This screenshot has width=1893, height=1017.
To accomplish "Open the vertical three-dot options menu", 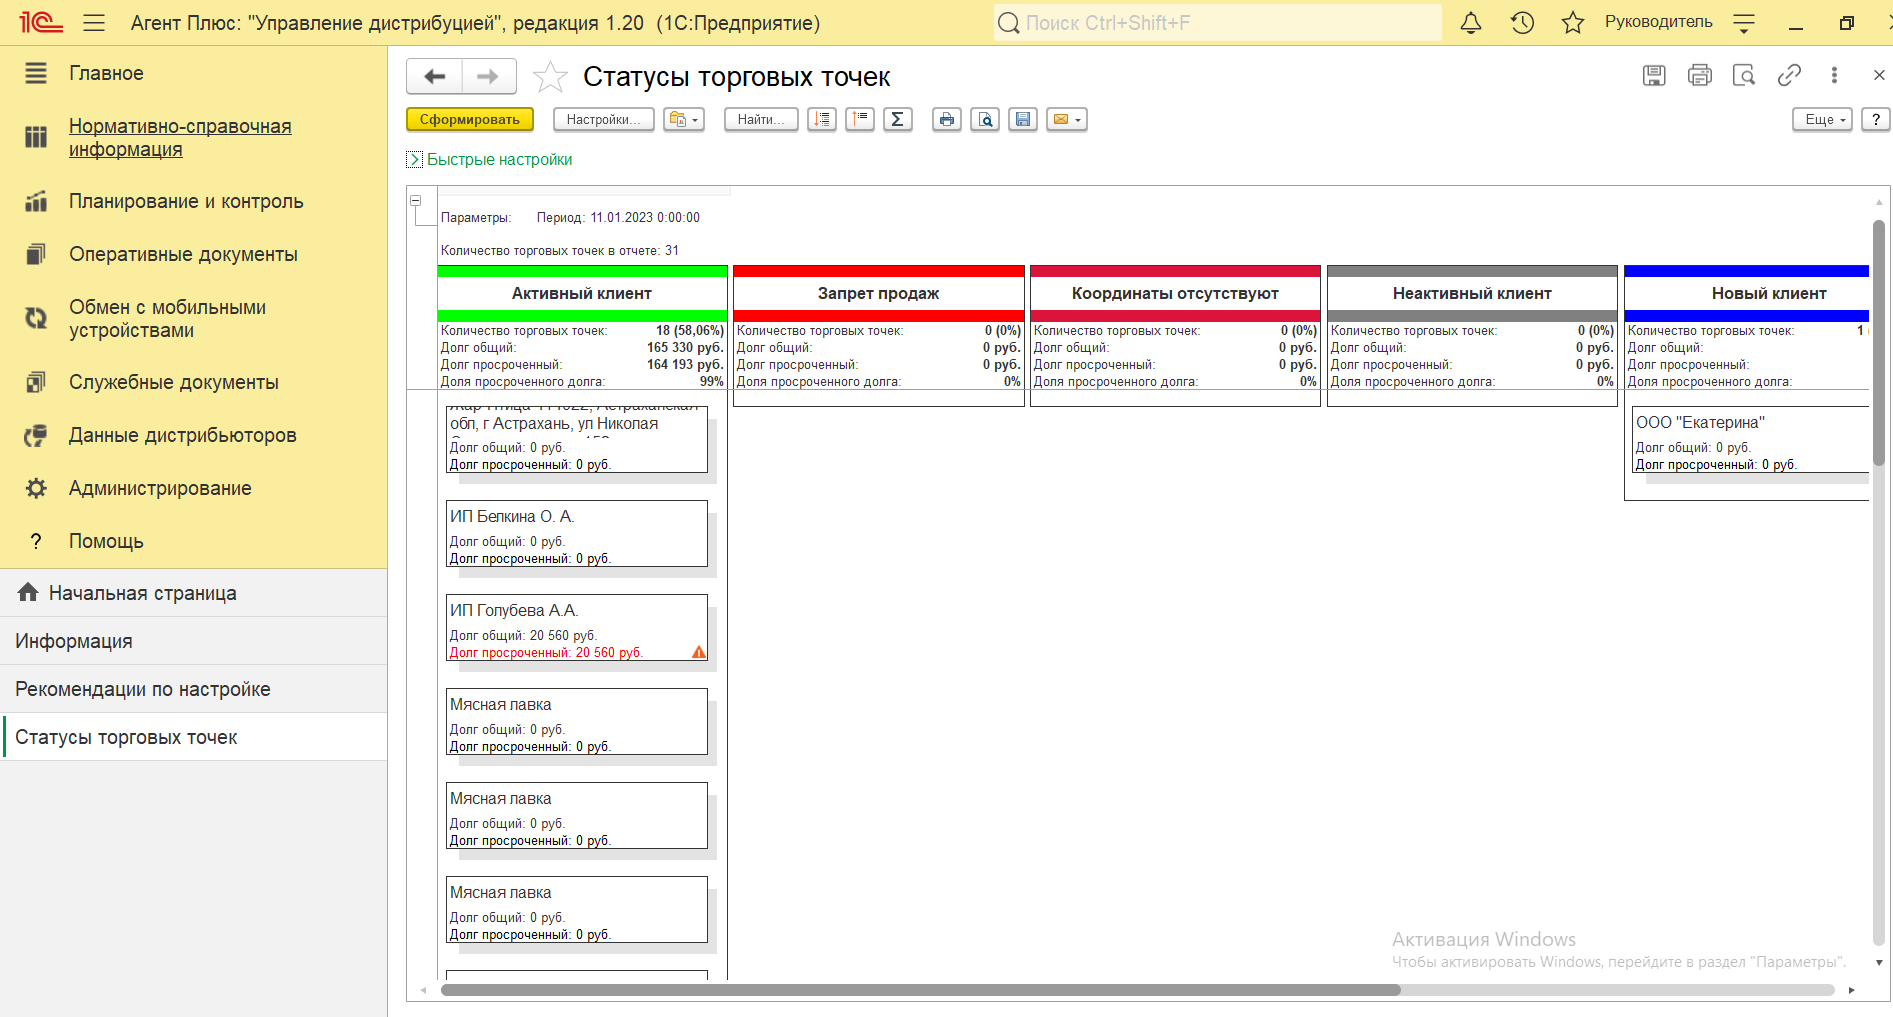I will point(1834,75).
